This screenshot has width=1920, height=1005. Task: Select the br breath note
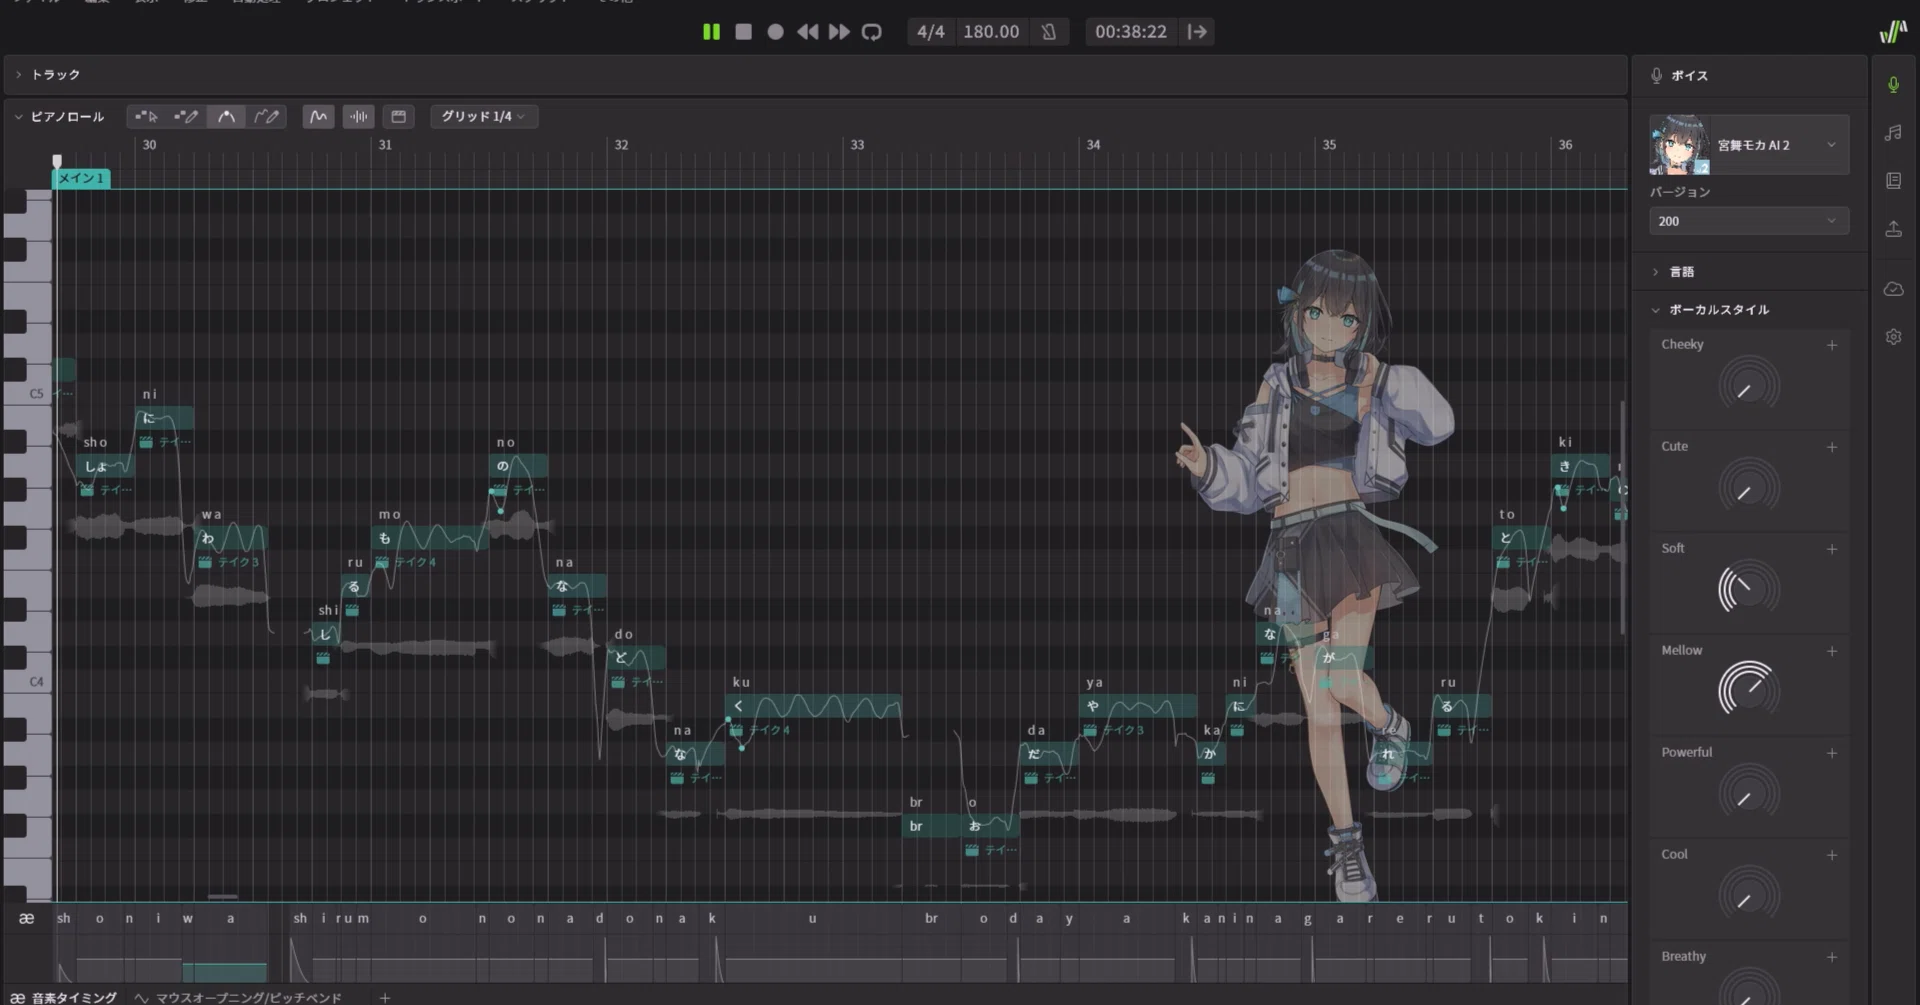coord(932,826)
